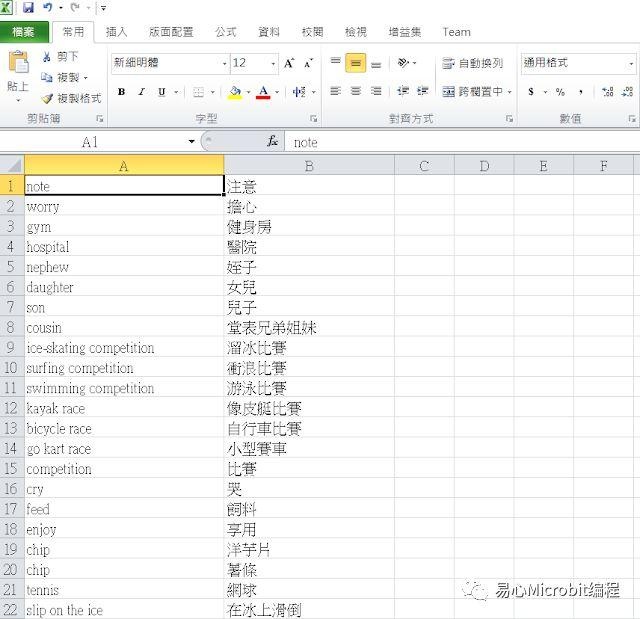Increase font size with large A icon
Viewport: 640px width, 619px height.
click(289, 63)
